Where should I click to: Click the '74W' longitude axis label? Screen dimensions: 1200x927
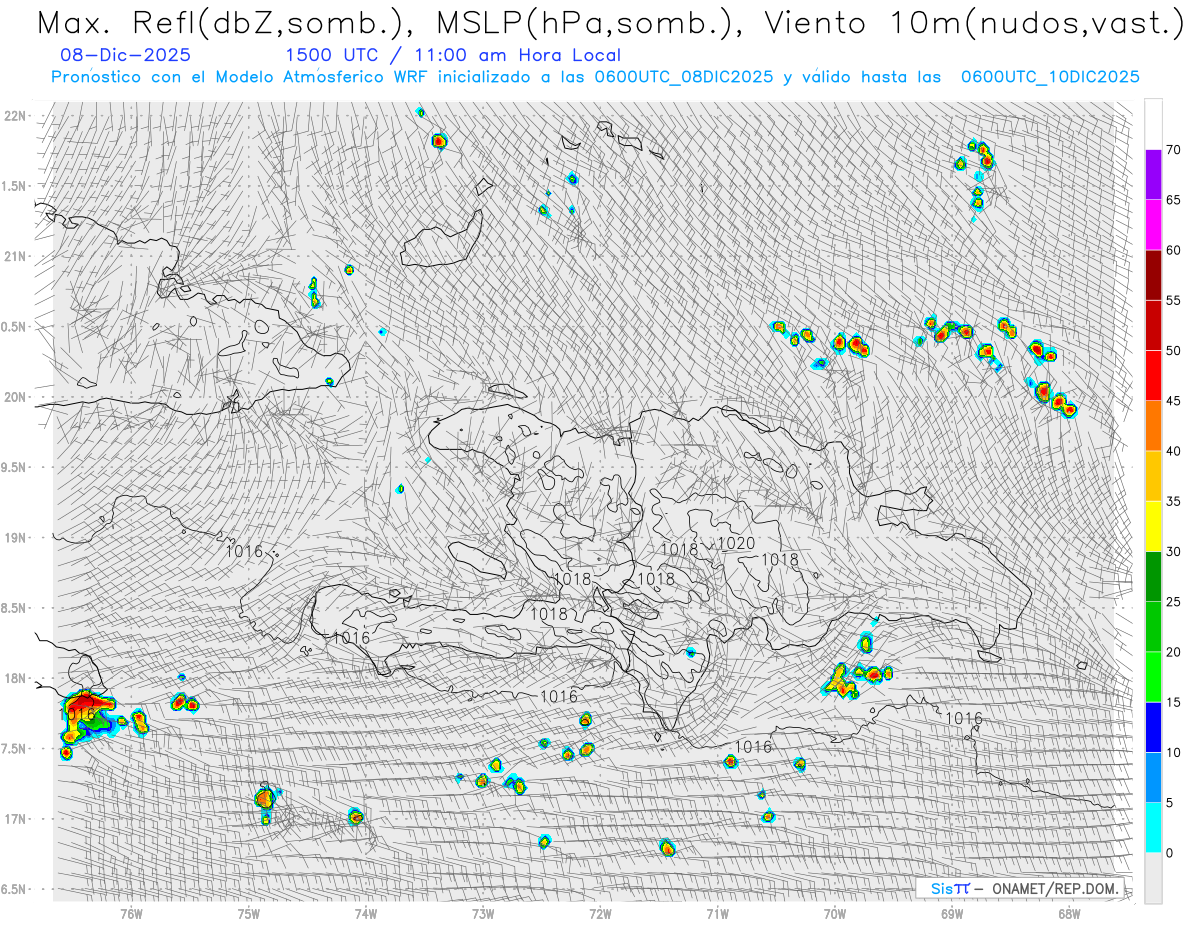365,912
